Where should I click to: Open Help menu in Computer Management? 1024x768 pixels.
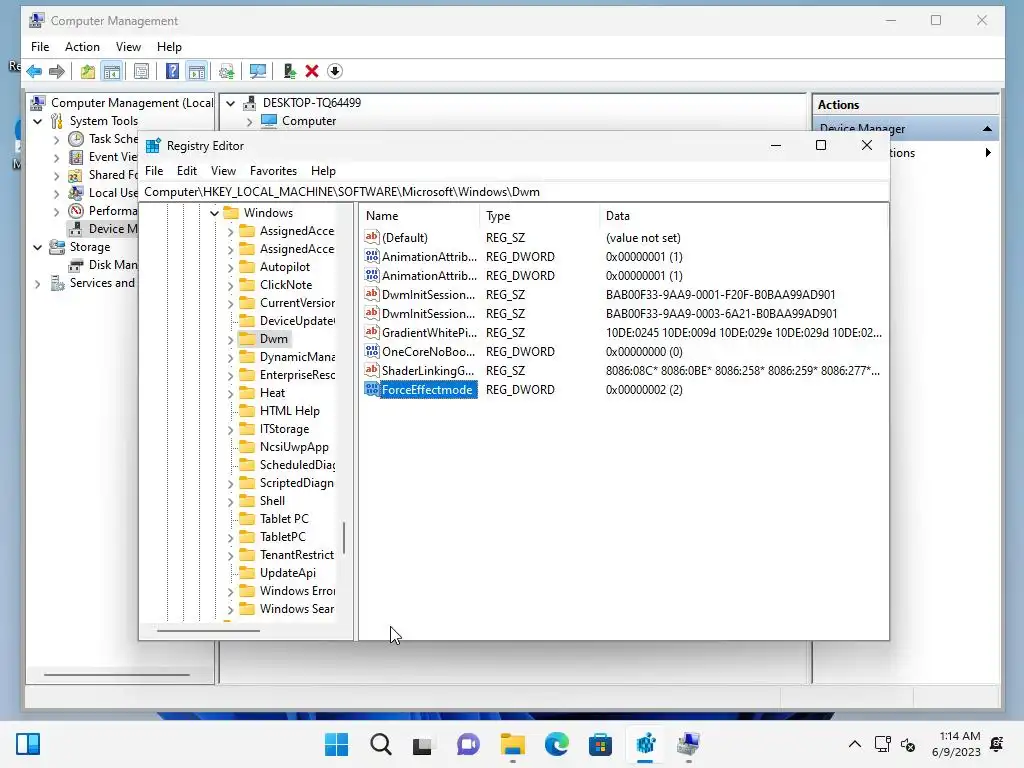point(169,47)
